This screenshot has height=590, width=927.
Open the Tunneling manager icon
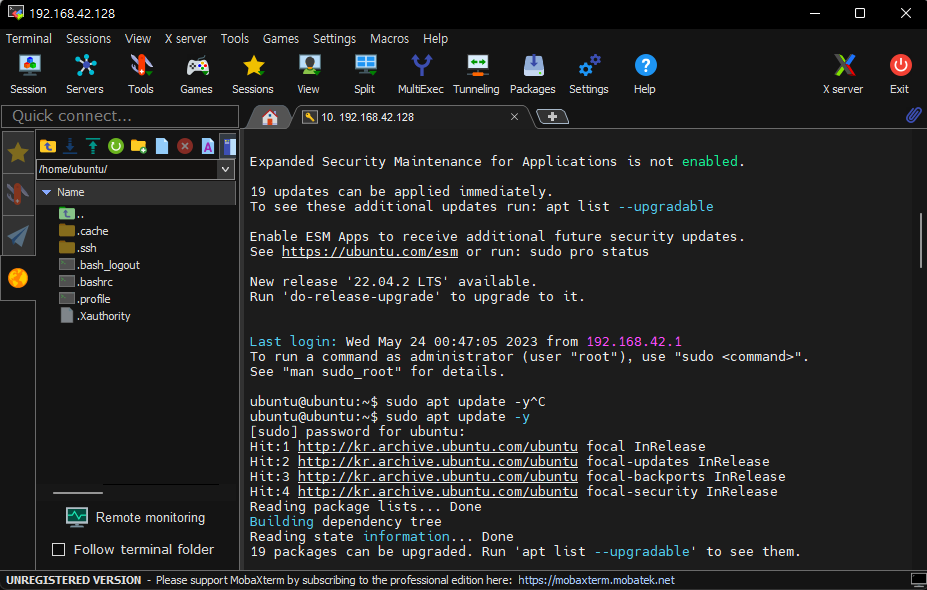click(477, 74)
